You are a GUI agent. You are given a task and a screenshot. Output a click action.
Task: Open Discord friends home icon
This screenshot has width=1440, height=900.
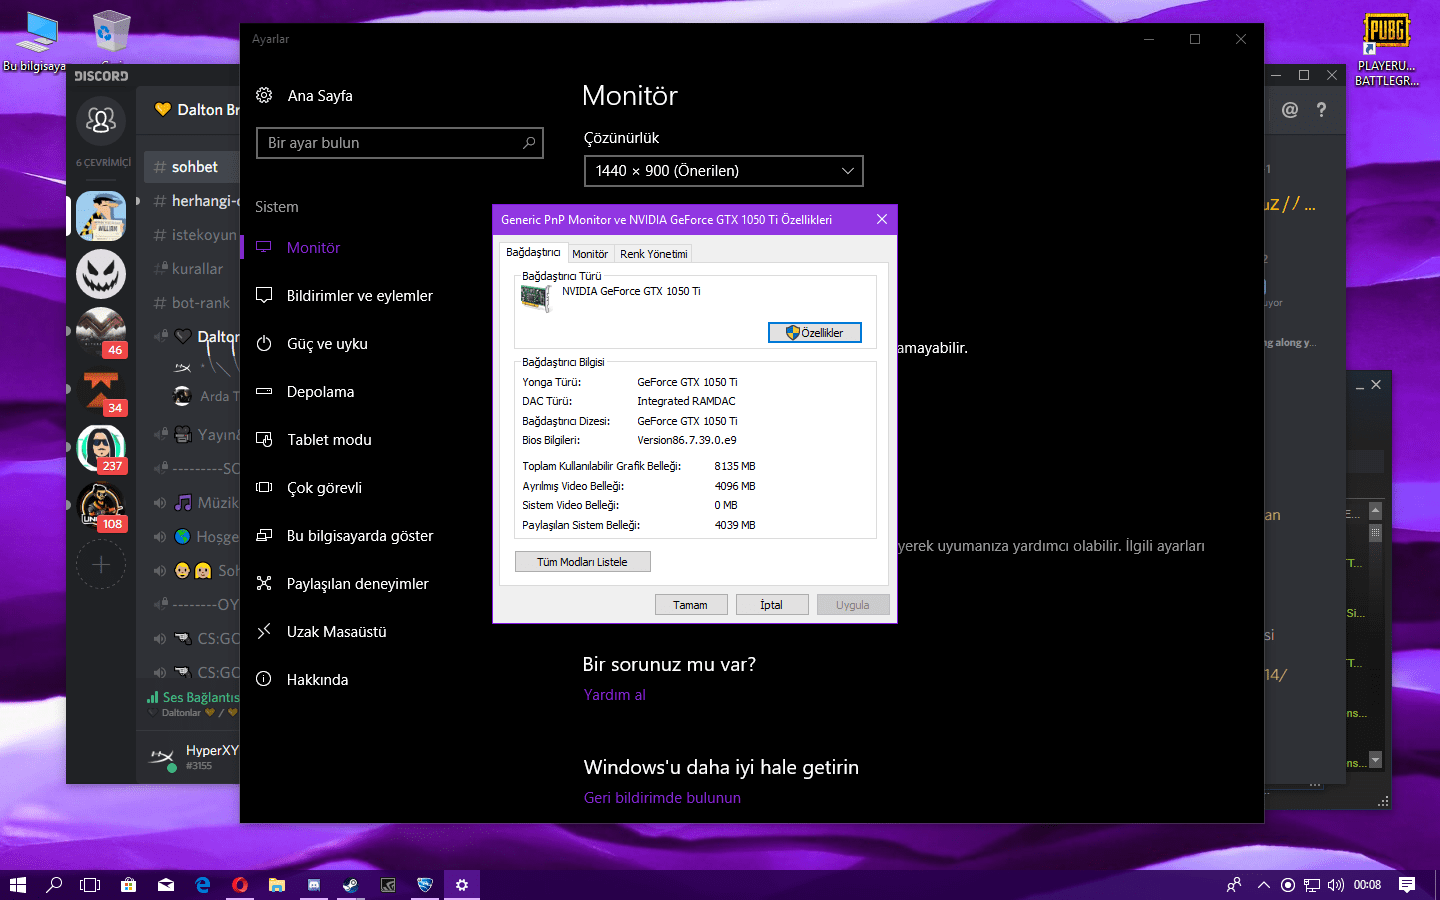pos(101,120)
